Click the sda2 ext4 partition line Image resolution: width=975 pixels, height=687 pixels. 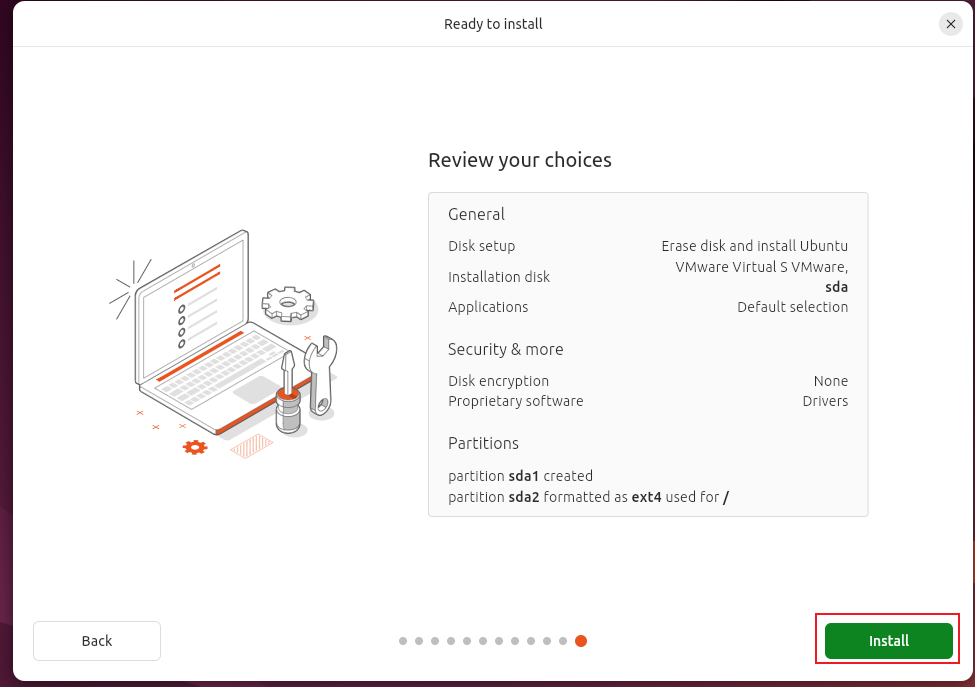pyautogui.click(x=588, y=497)
